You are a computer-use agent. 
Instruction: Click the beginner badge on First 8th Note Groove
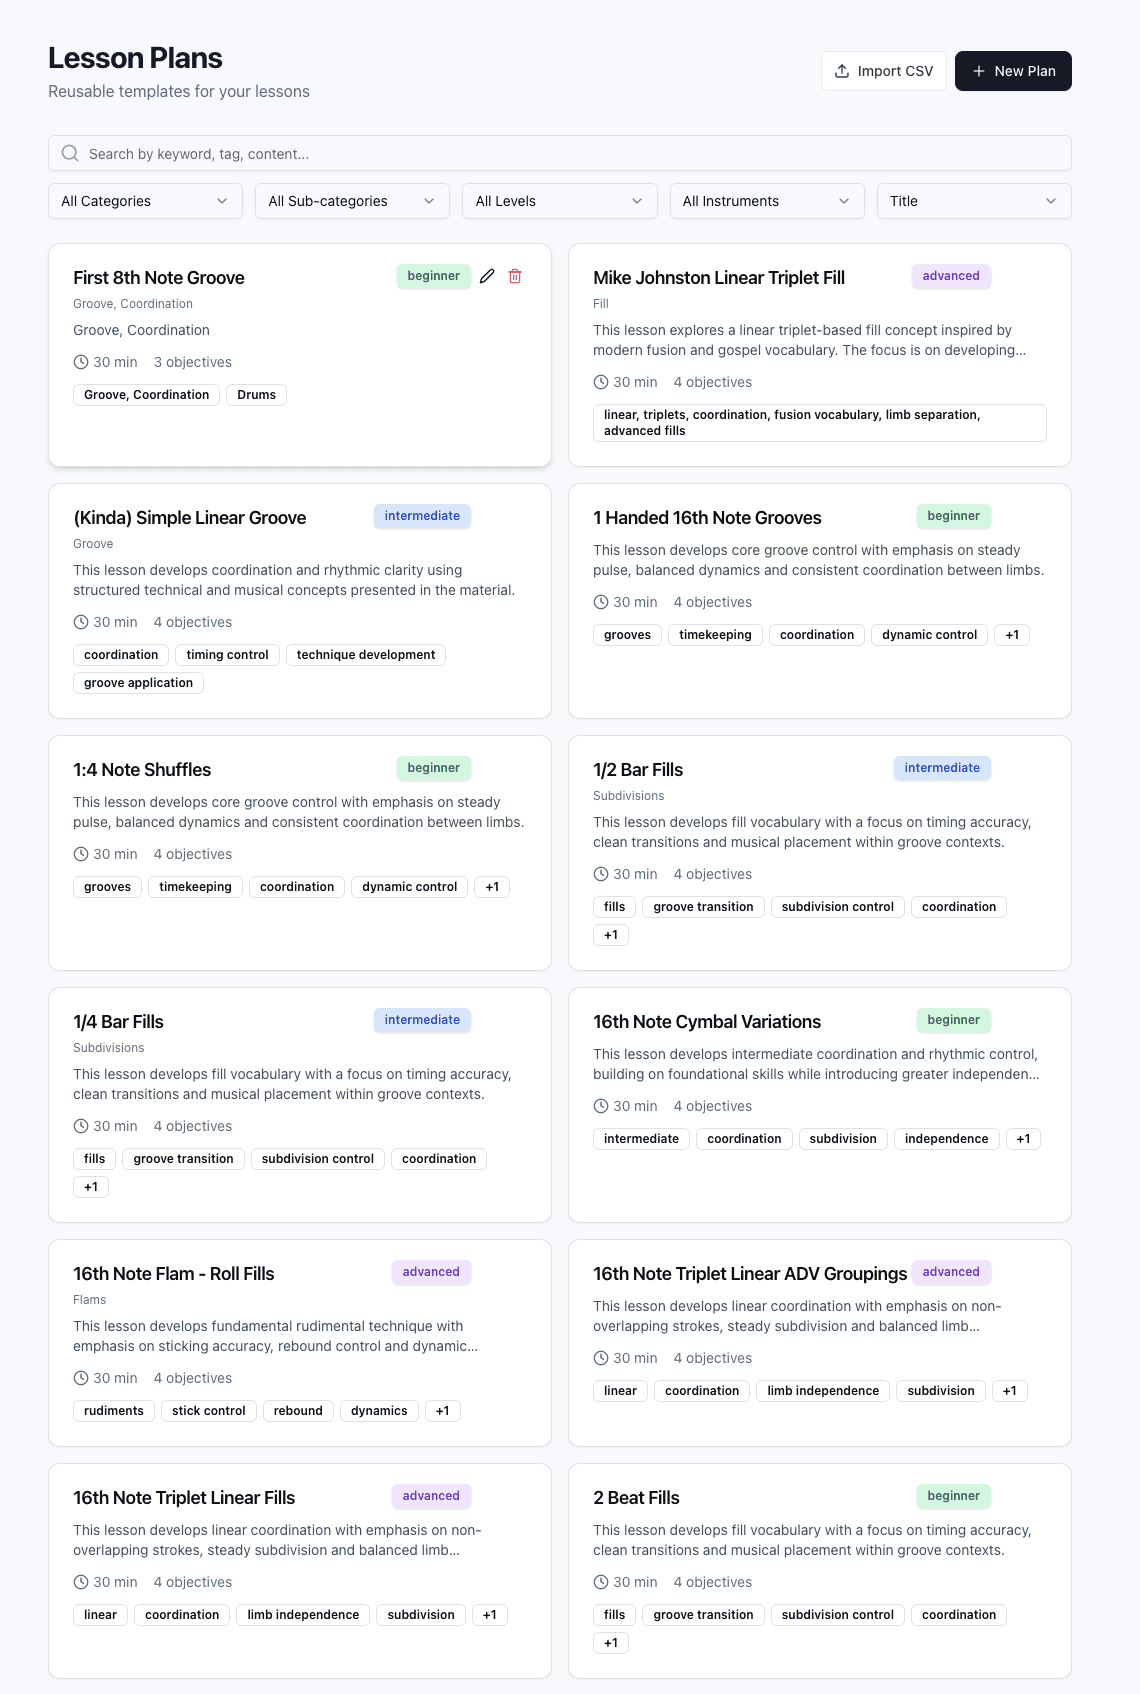point(434,276)
